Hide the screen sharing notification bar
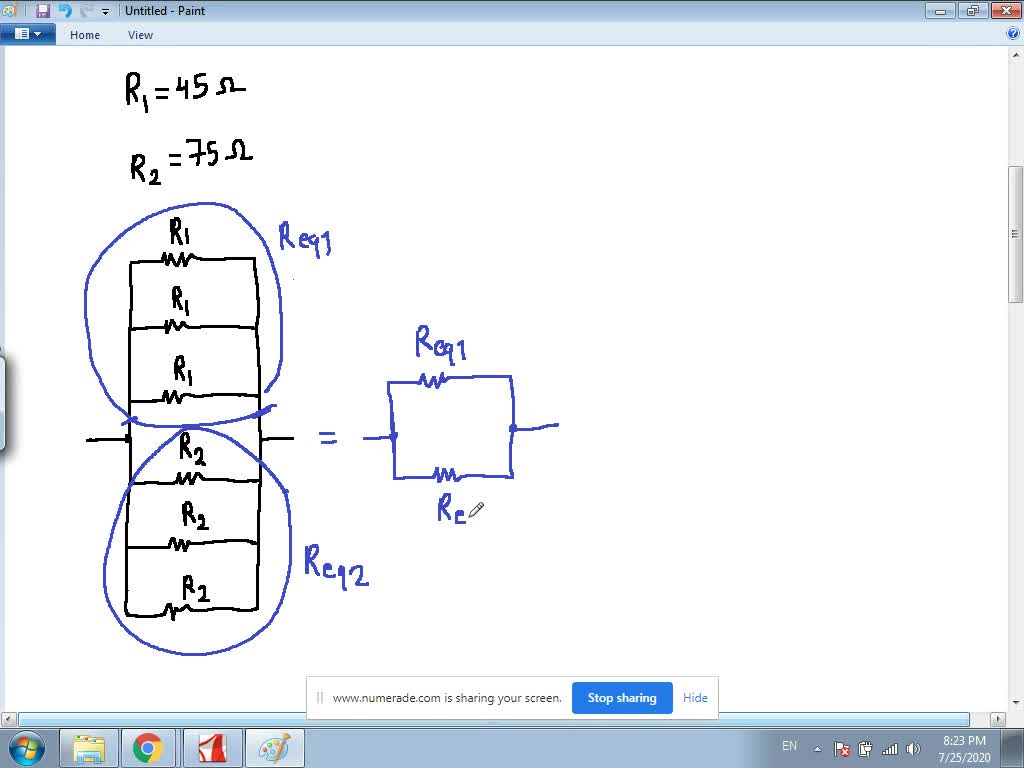Screen dimensions: 1024x768 694,698
